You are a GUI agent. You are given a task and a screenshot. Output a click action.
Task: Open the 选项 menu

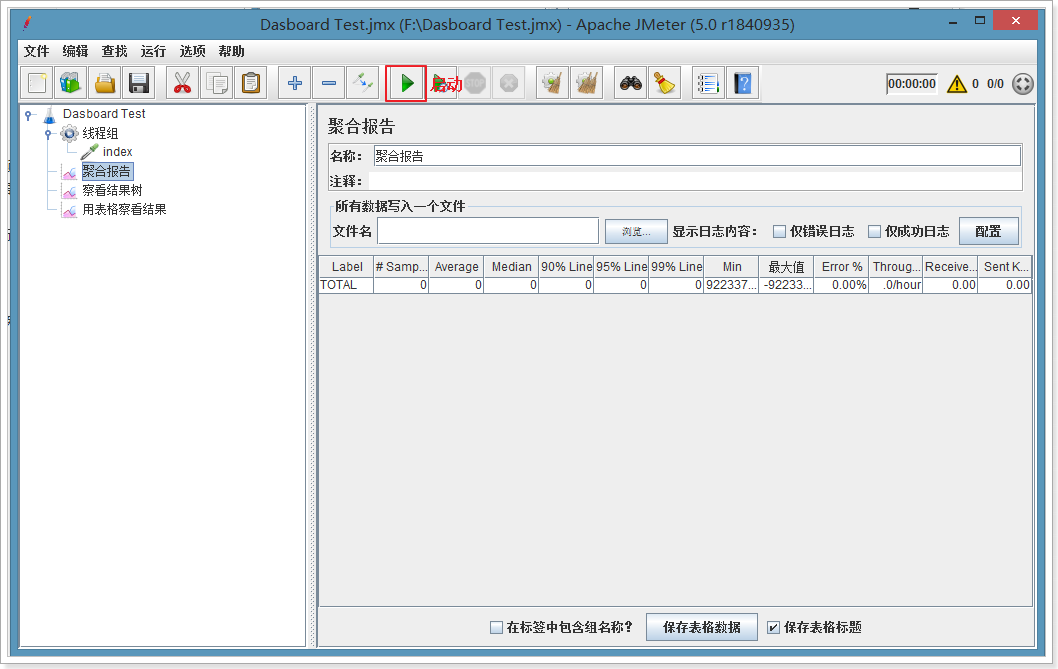tap(192, 51)
